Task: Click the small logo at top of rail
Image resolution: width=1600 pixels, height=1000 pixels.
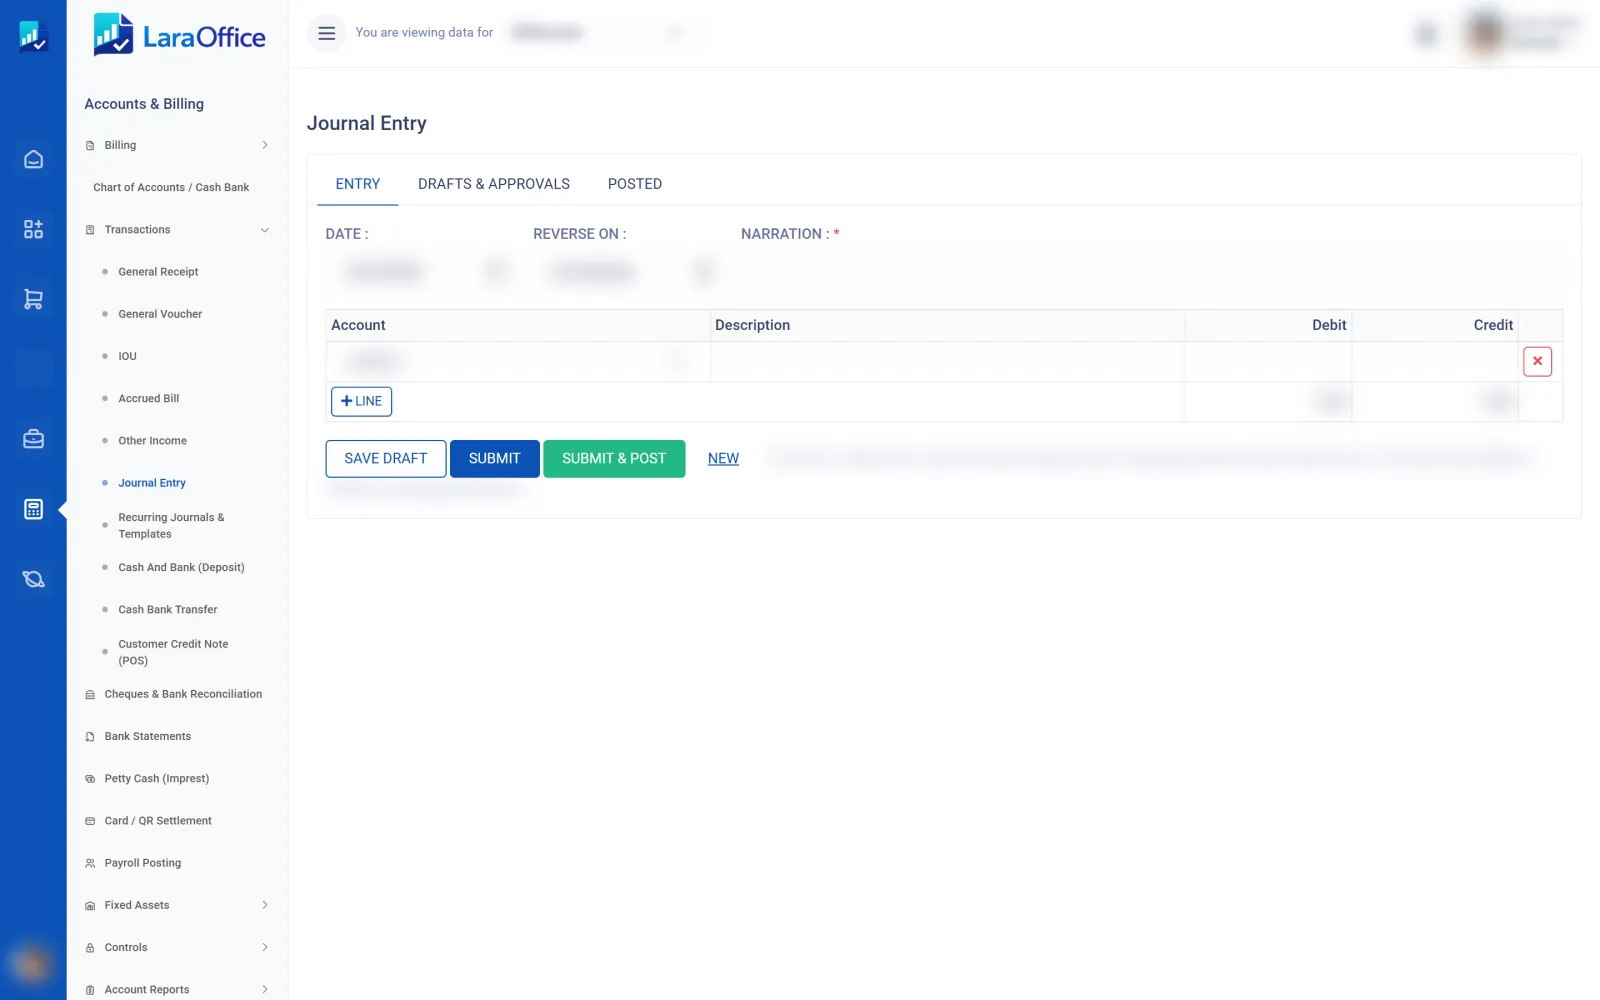Action: [x=33, y=37]
